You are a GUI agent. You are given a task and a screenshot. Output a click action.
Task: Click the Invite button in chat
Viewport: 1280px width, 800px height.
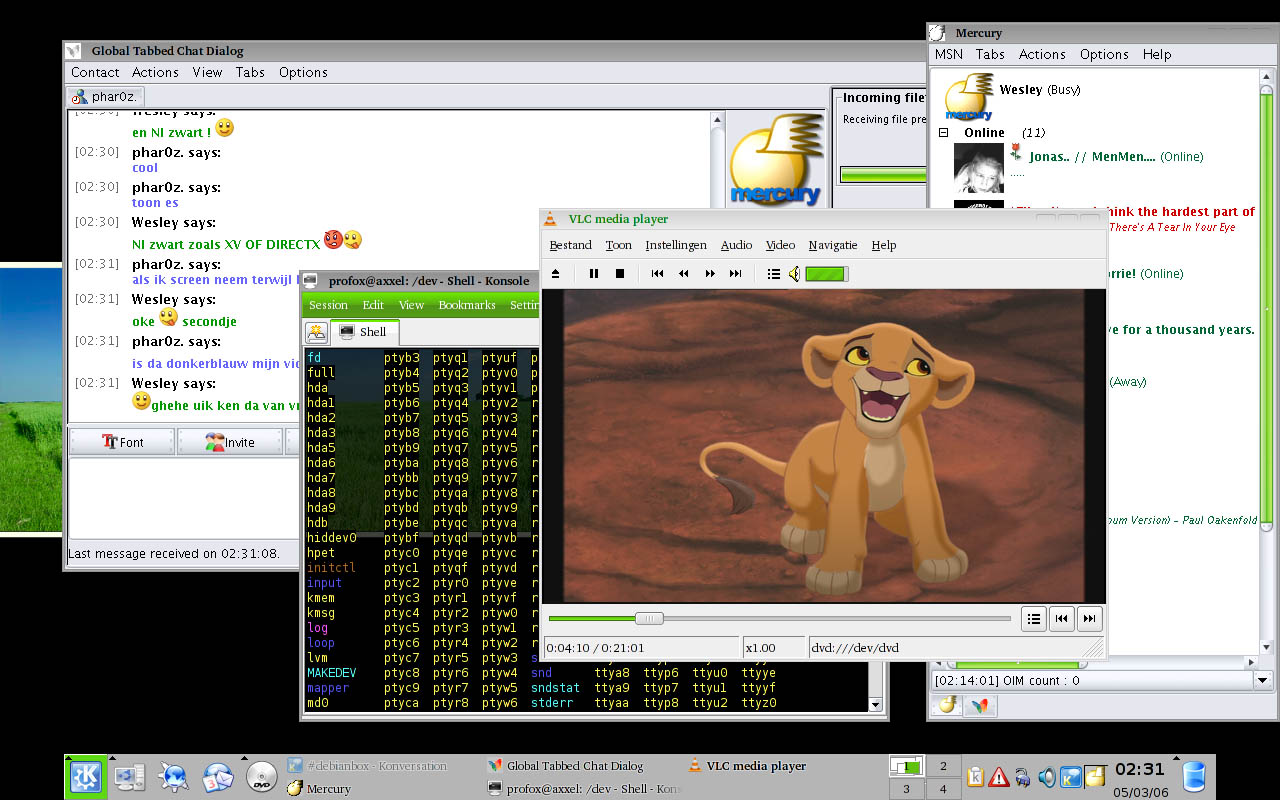coord(230,442)
